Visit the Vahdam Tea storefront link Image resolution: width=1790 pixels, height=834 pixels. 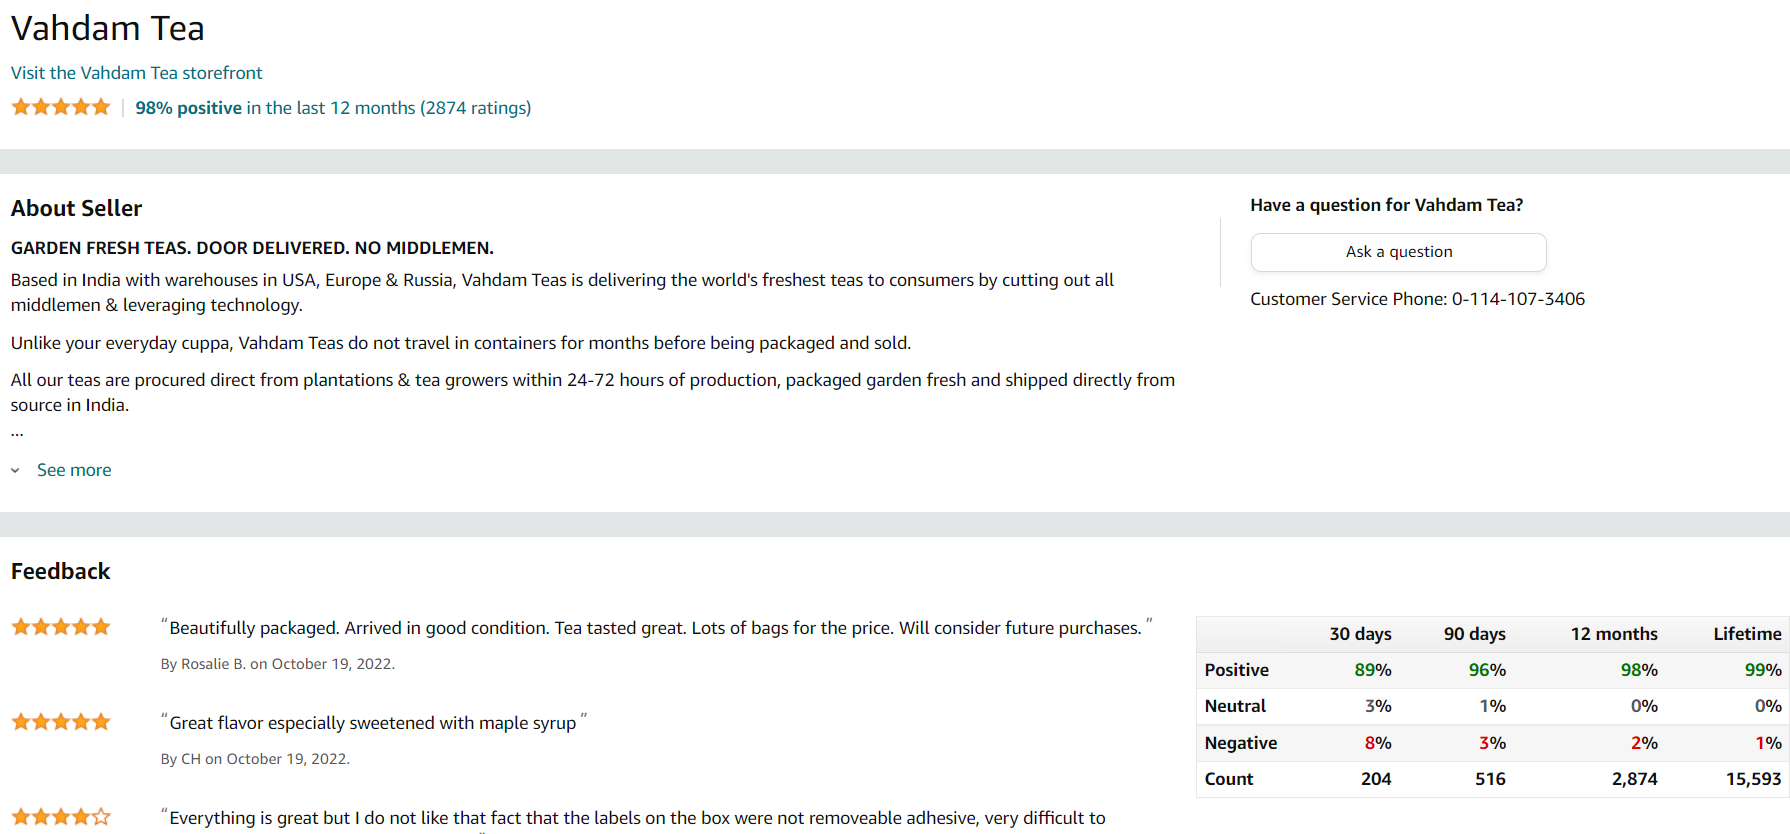point(137,73)
